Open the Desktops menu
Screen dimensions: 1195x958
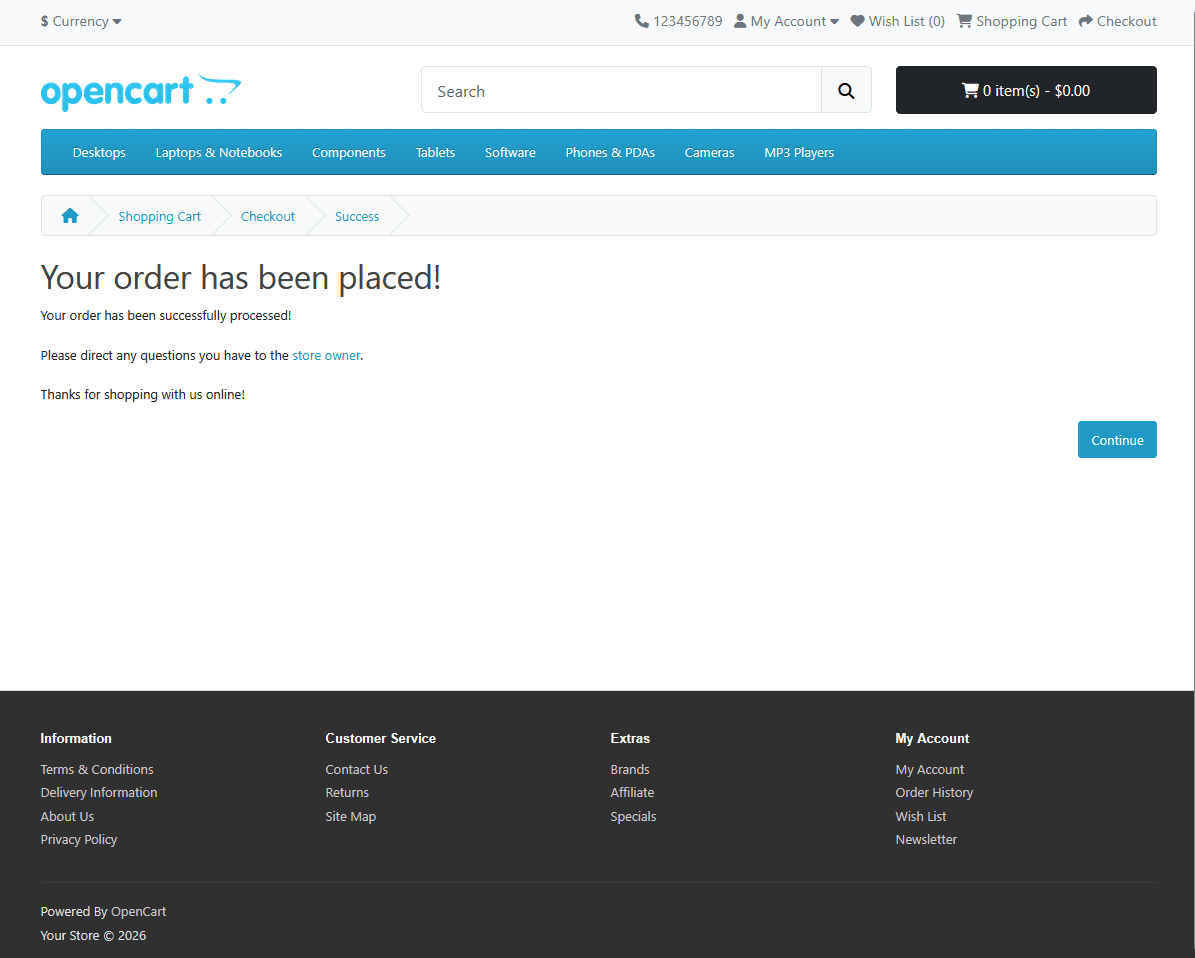(x=99, y=152)
